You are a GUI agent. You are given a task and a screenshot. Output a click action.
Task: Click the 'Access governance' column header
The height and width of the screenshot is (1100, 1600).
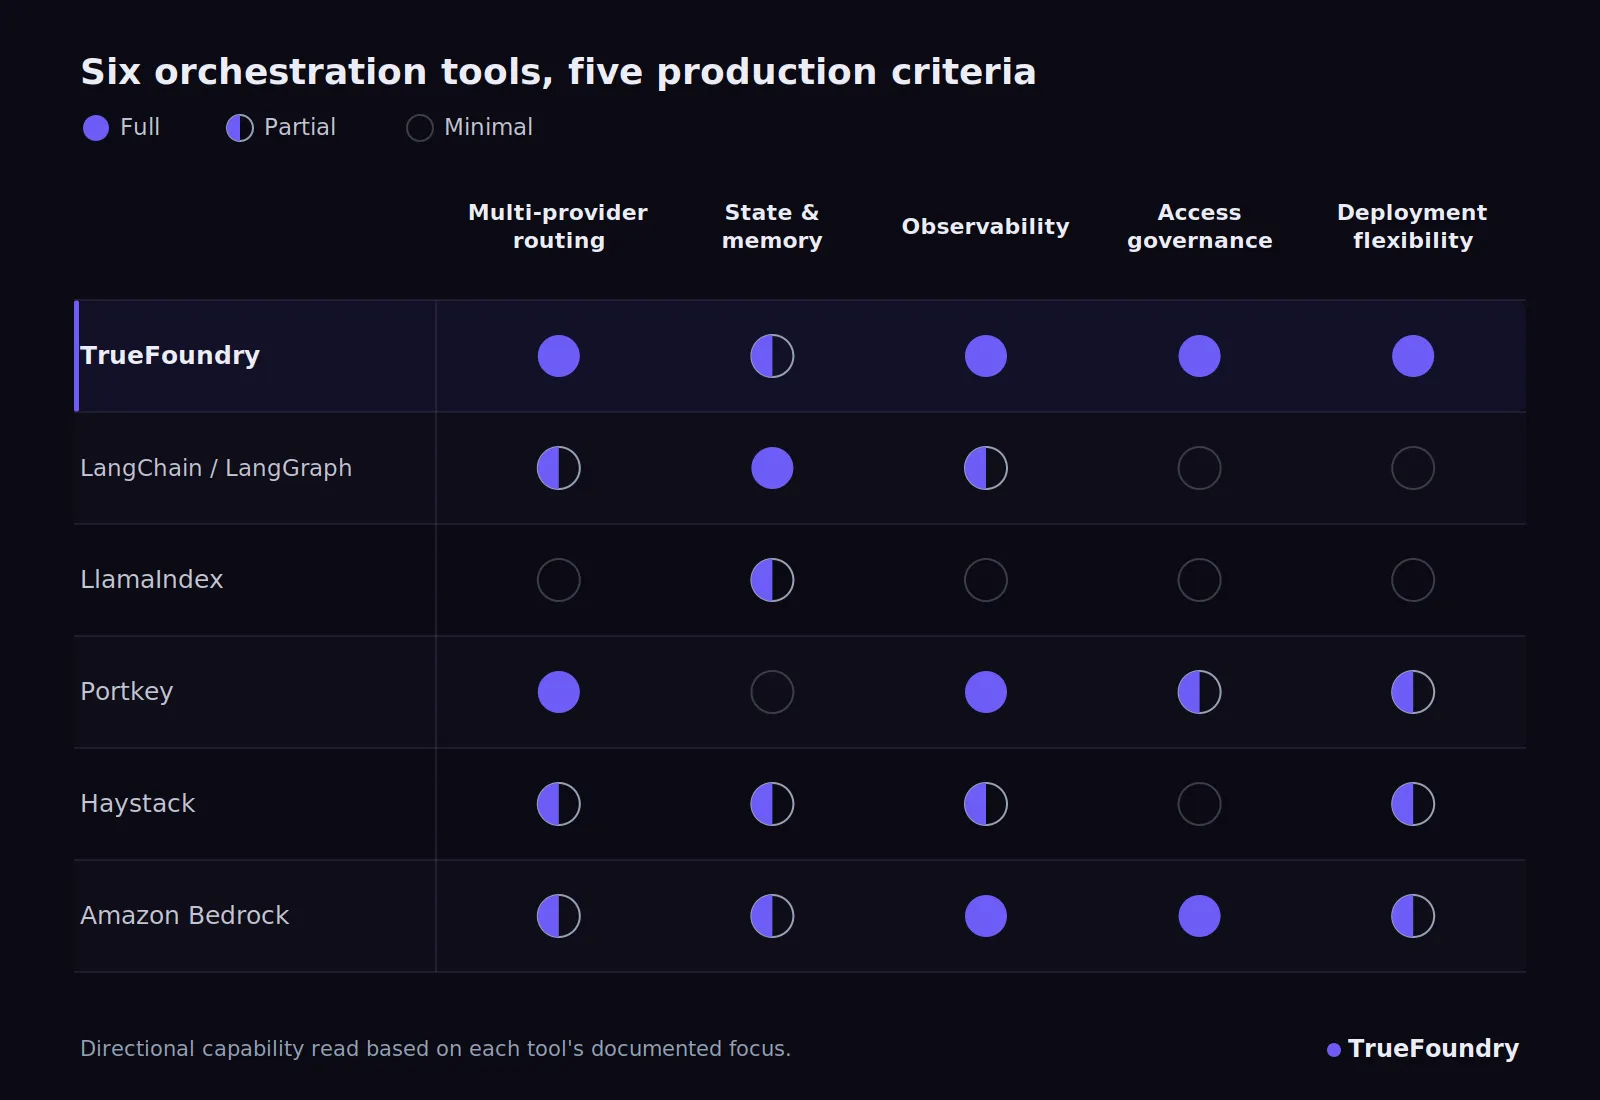pos(1199,226)
